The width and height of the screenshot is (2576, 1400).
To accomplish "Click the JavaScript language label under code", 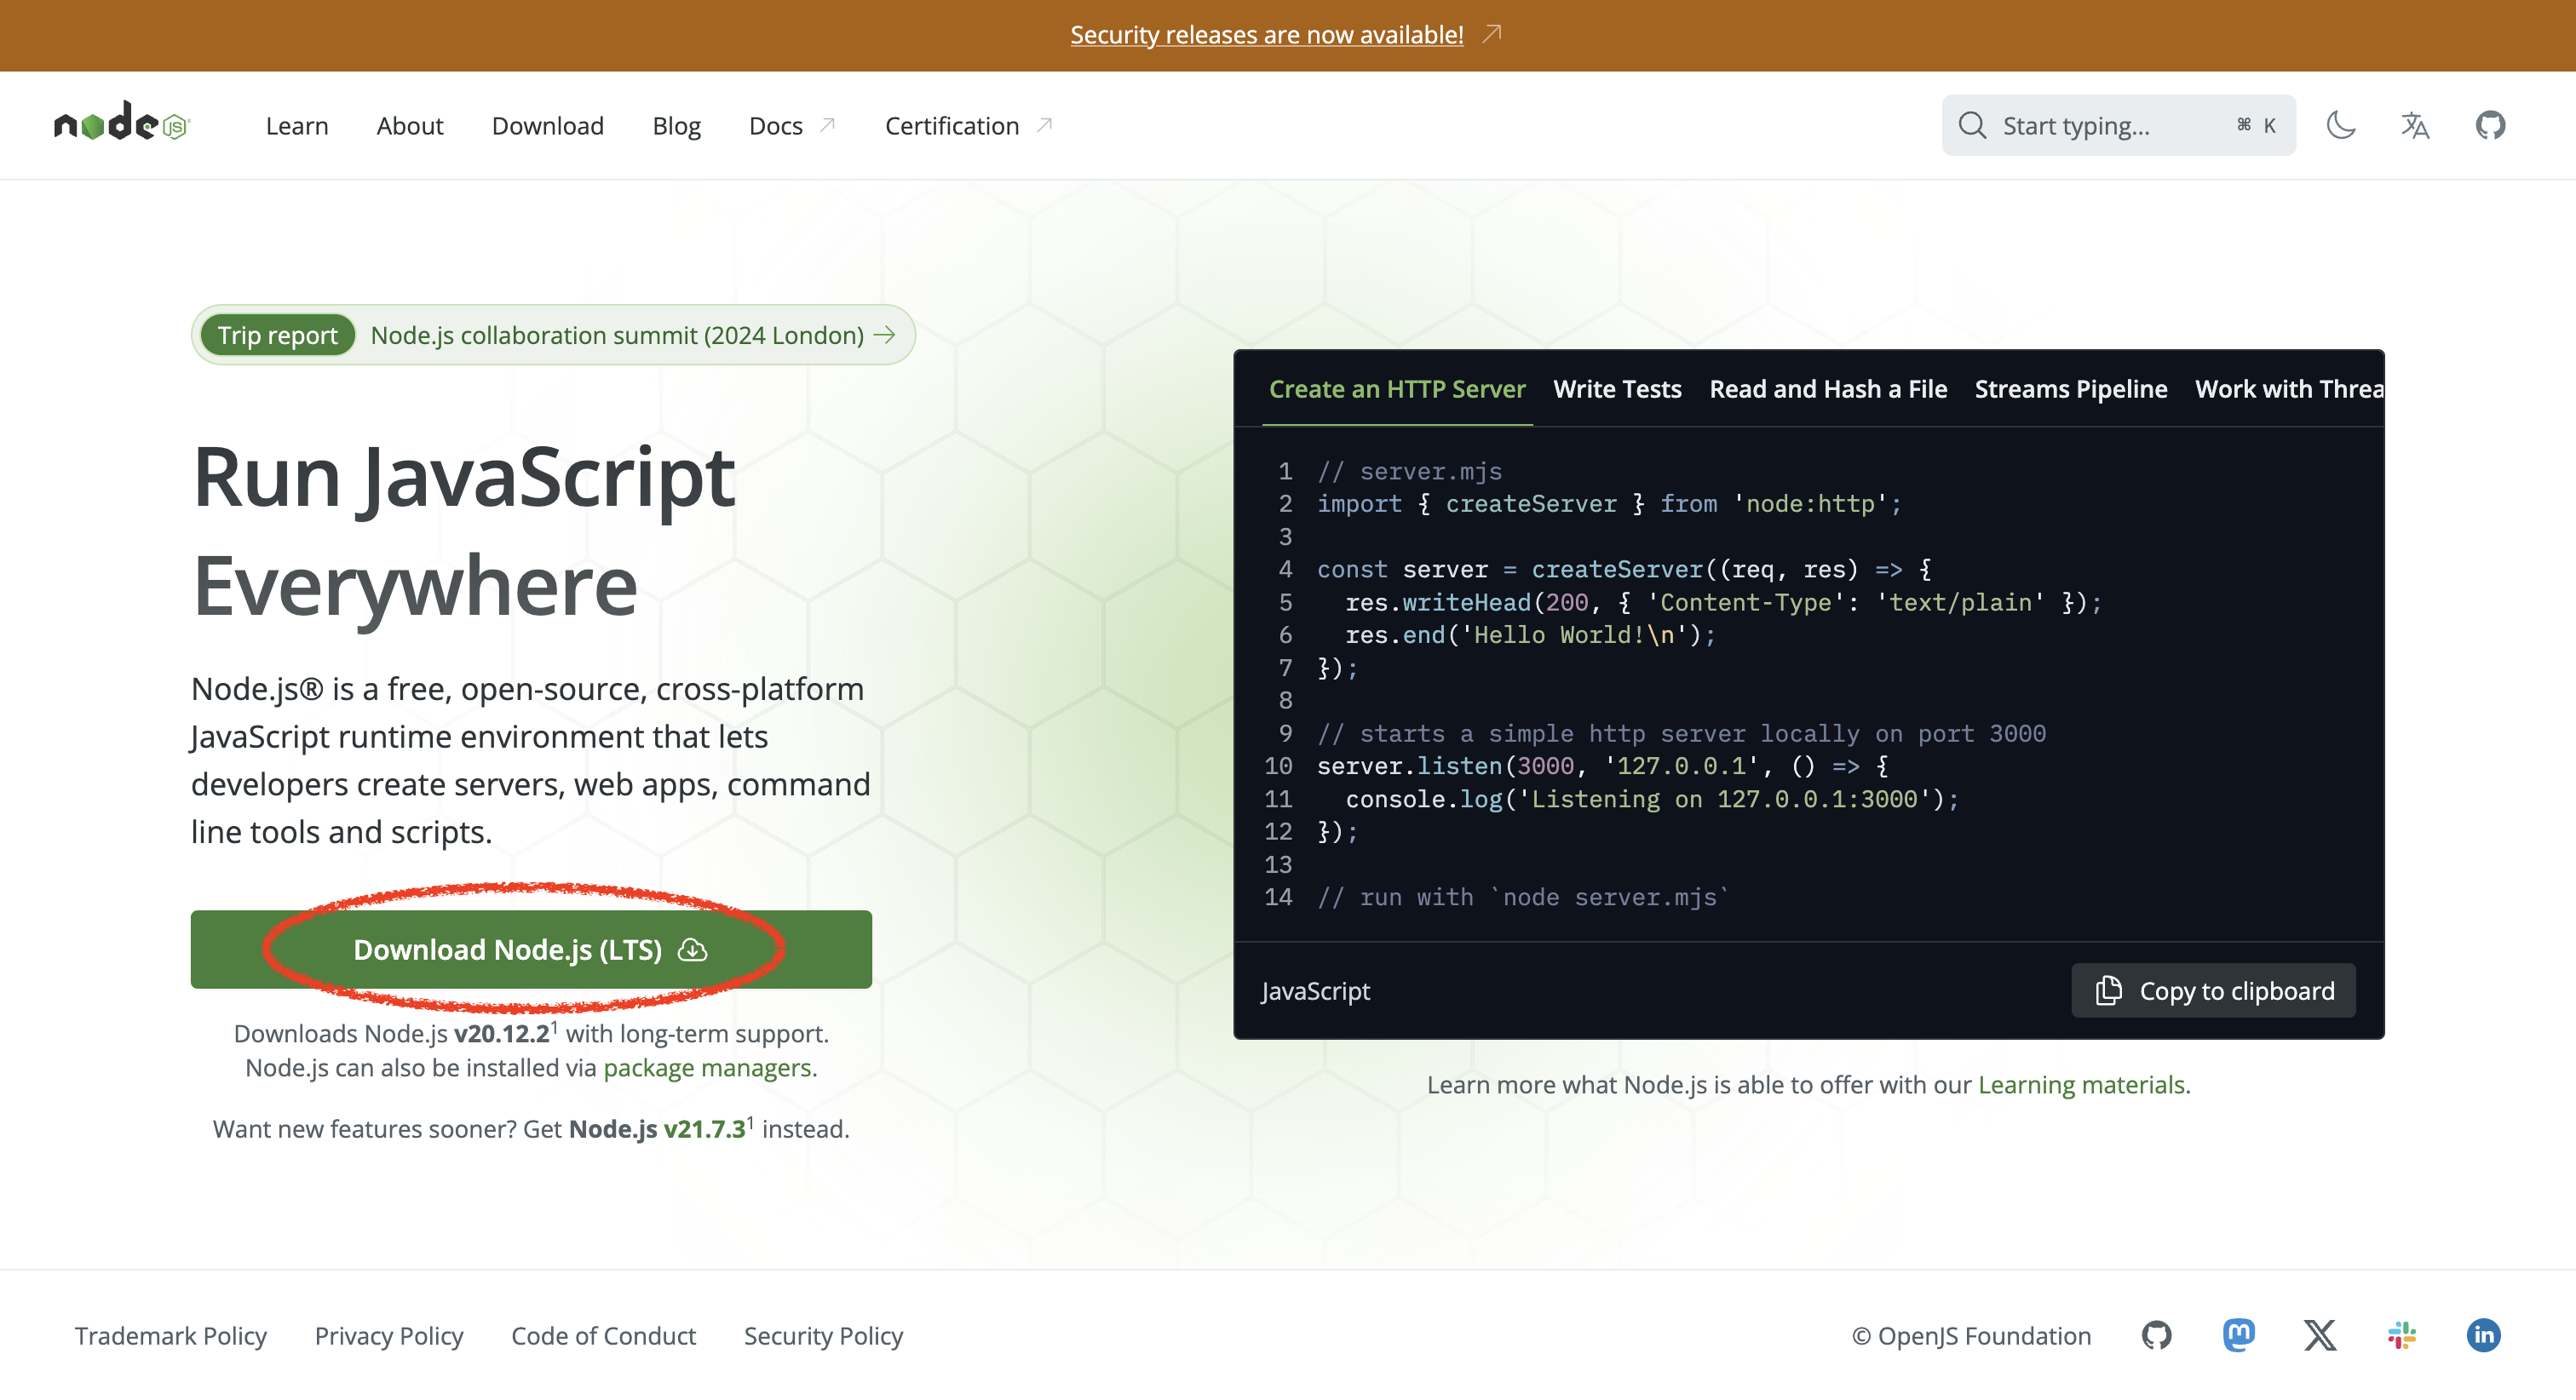I will tap(1315, 991).
